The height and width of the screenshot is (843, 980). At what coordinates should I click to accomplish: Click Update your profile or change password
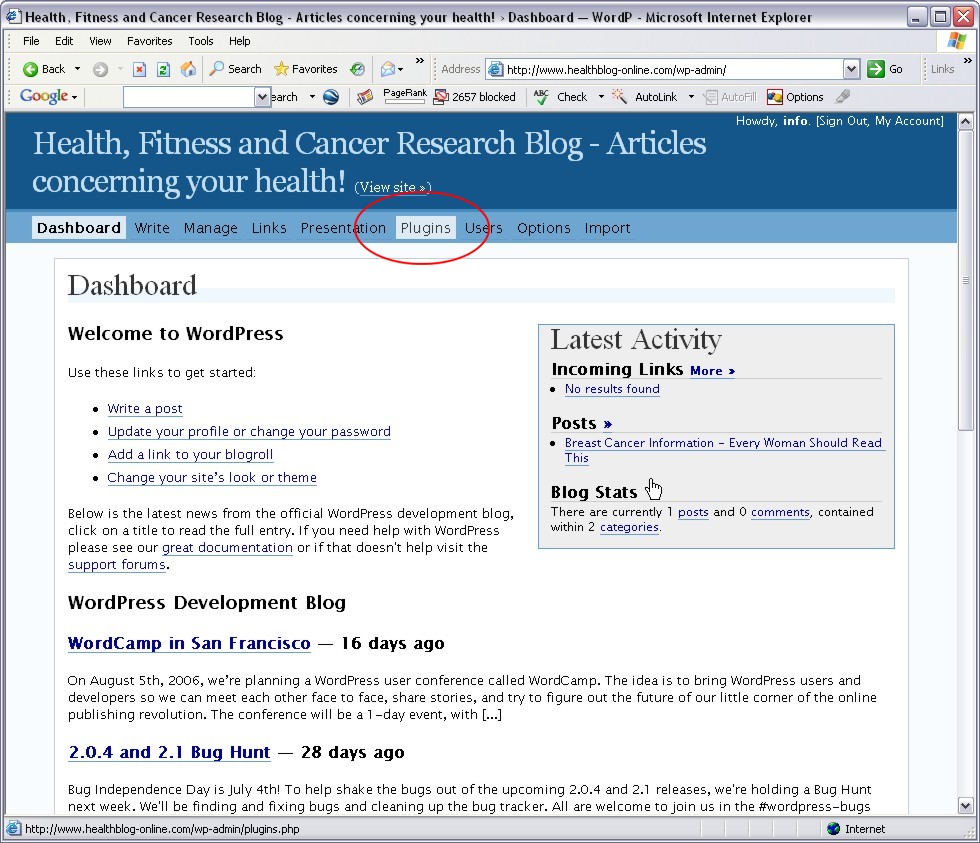[249, 432]
